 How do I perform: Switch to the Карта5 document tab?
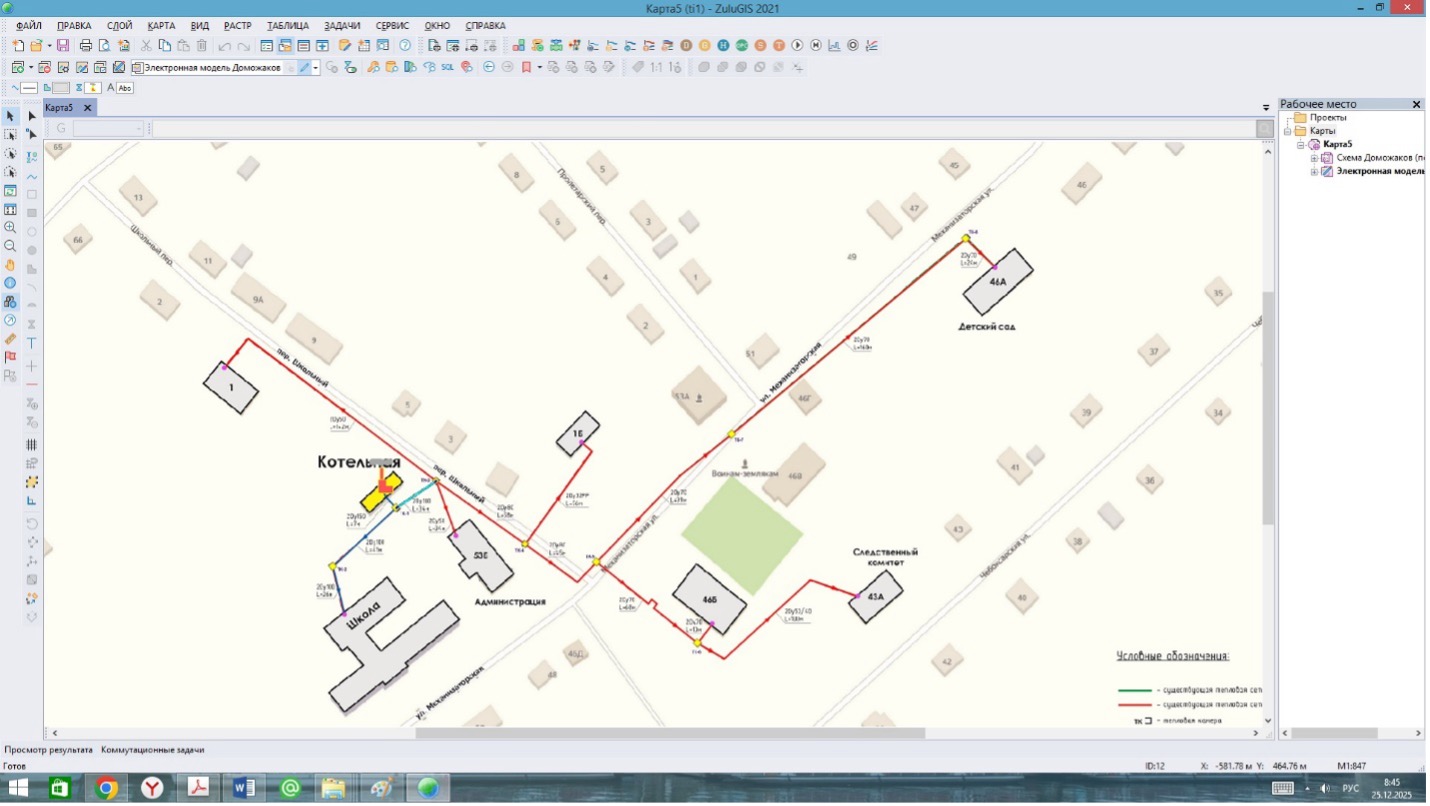click(x=59, y=108)
